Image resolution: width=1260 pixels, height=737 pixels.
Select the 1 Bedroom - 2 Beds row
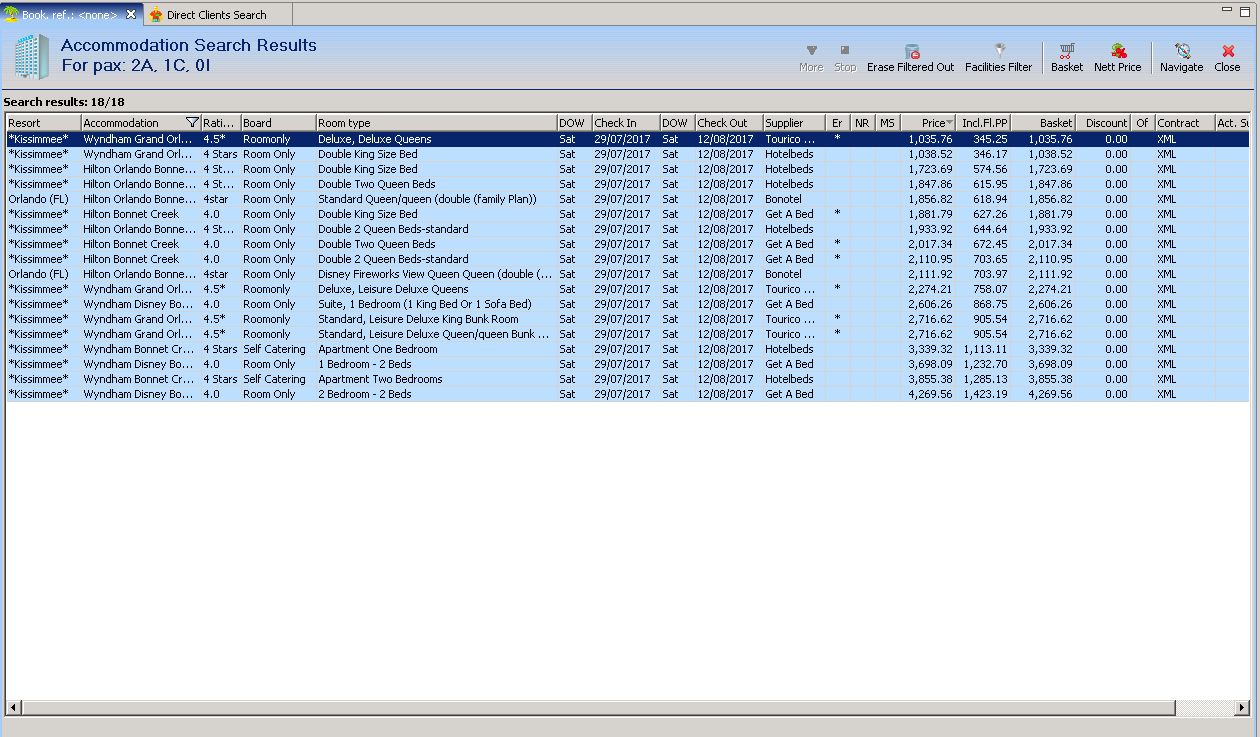click(627, 364)
